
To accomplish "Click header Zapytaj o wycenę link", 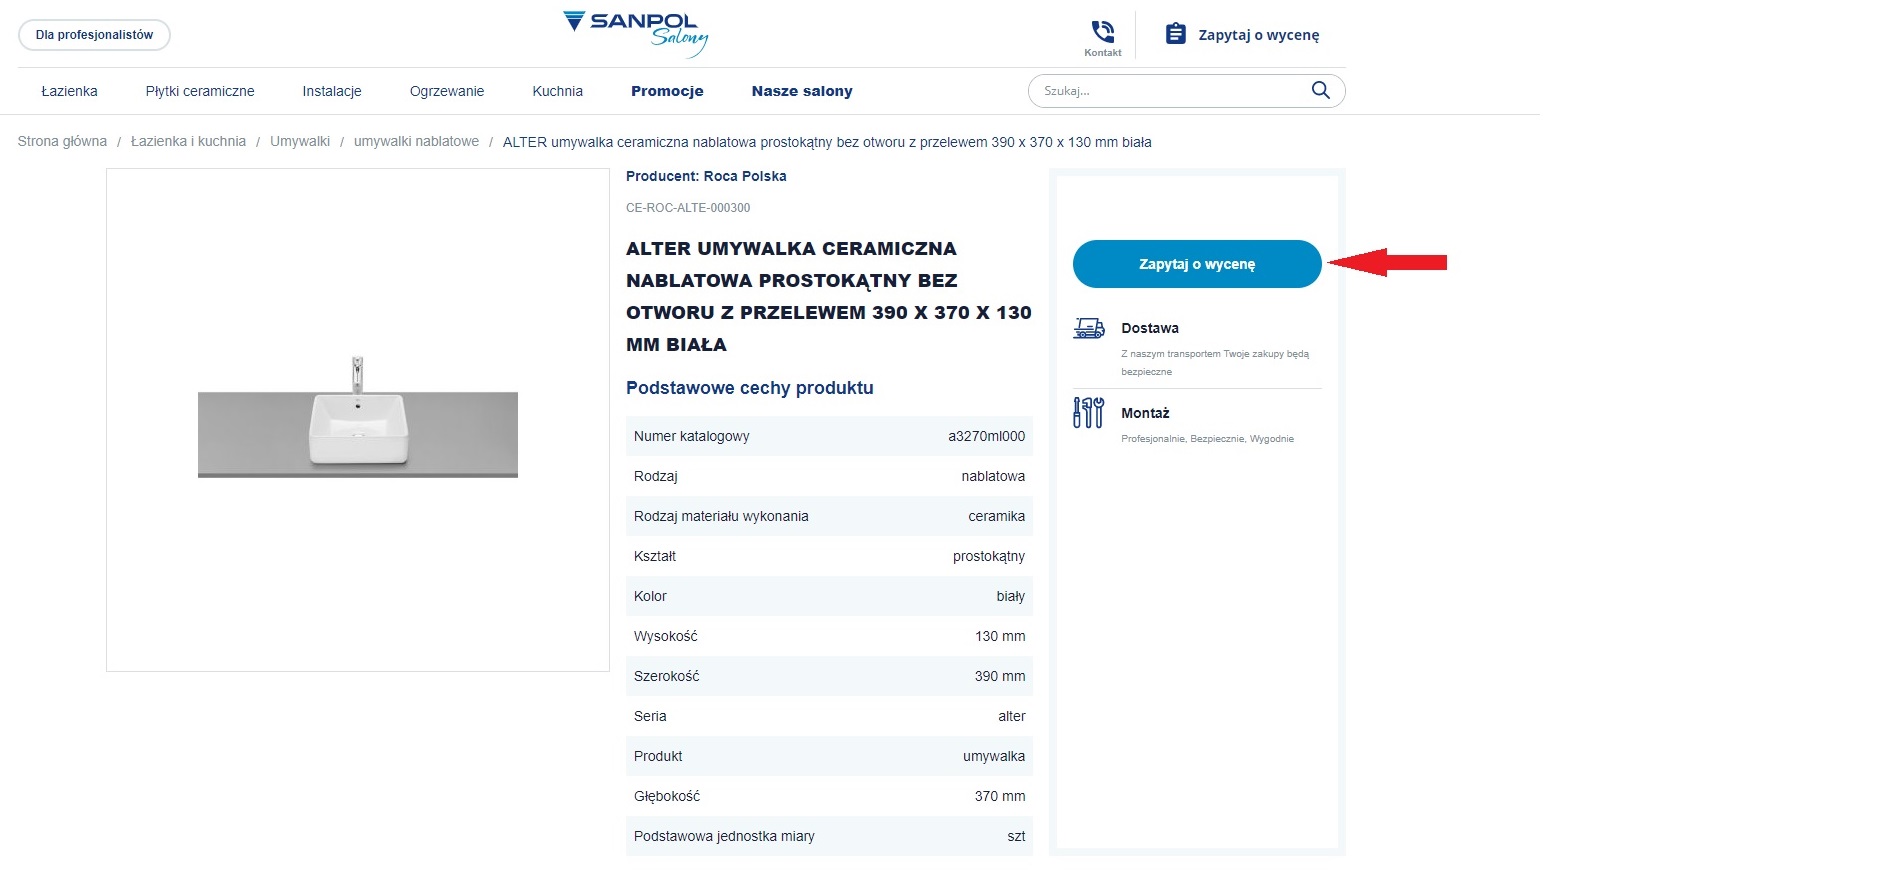I will tap(1258, 35).
